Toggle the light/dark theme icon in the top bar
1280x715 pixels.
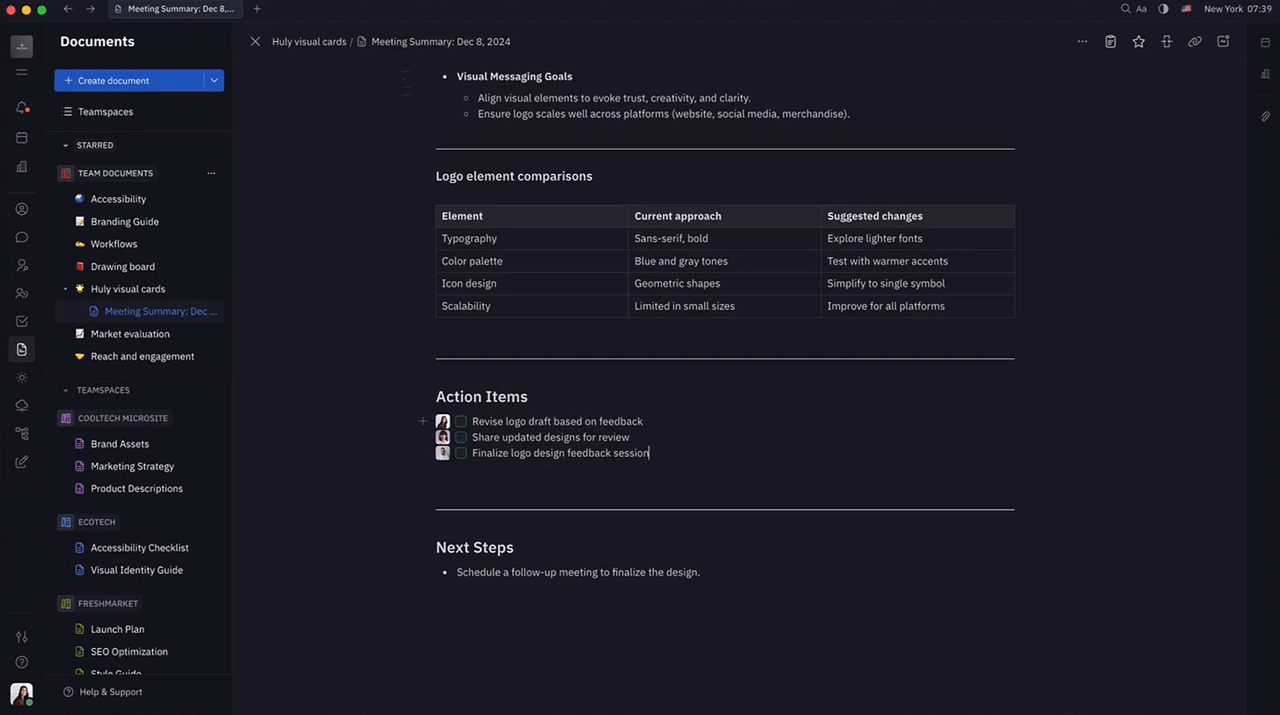pos(1163,9)
